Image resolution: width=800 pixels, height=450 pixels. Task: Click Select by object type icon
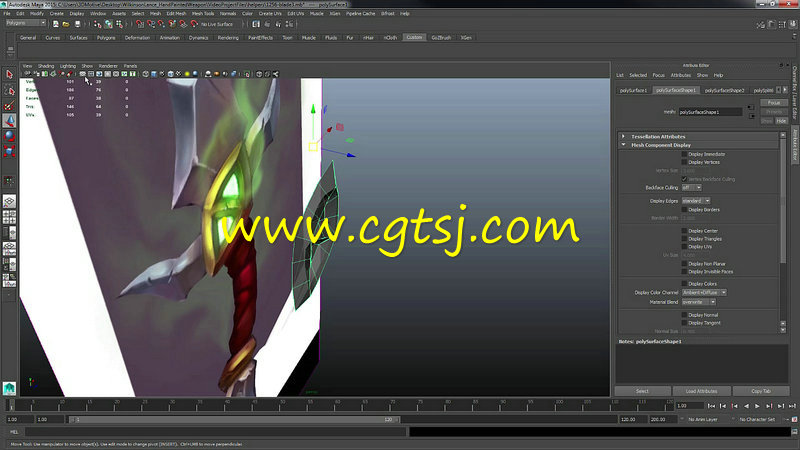point(108,24)
